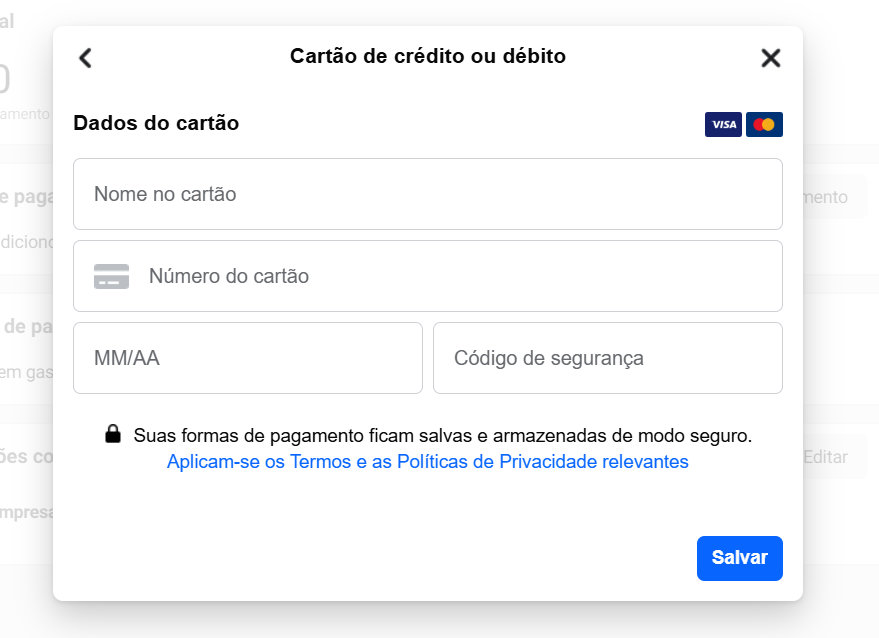Select the back navigation arrow at top left
This screenshot has height=638, width=879.
[85, 57]
